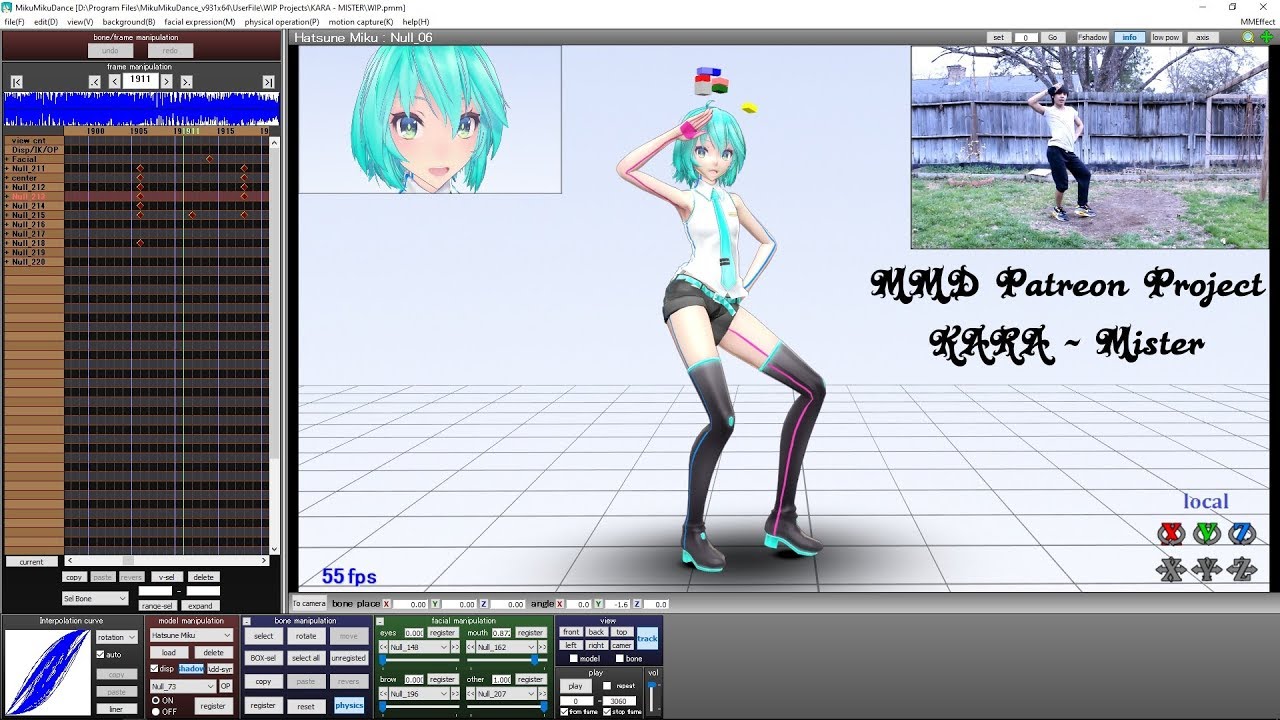Open the motion capture(K) menu

click(x=360, y=22)
